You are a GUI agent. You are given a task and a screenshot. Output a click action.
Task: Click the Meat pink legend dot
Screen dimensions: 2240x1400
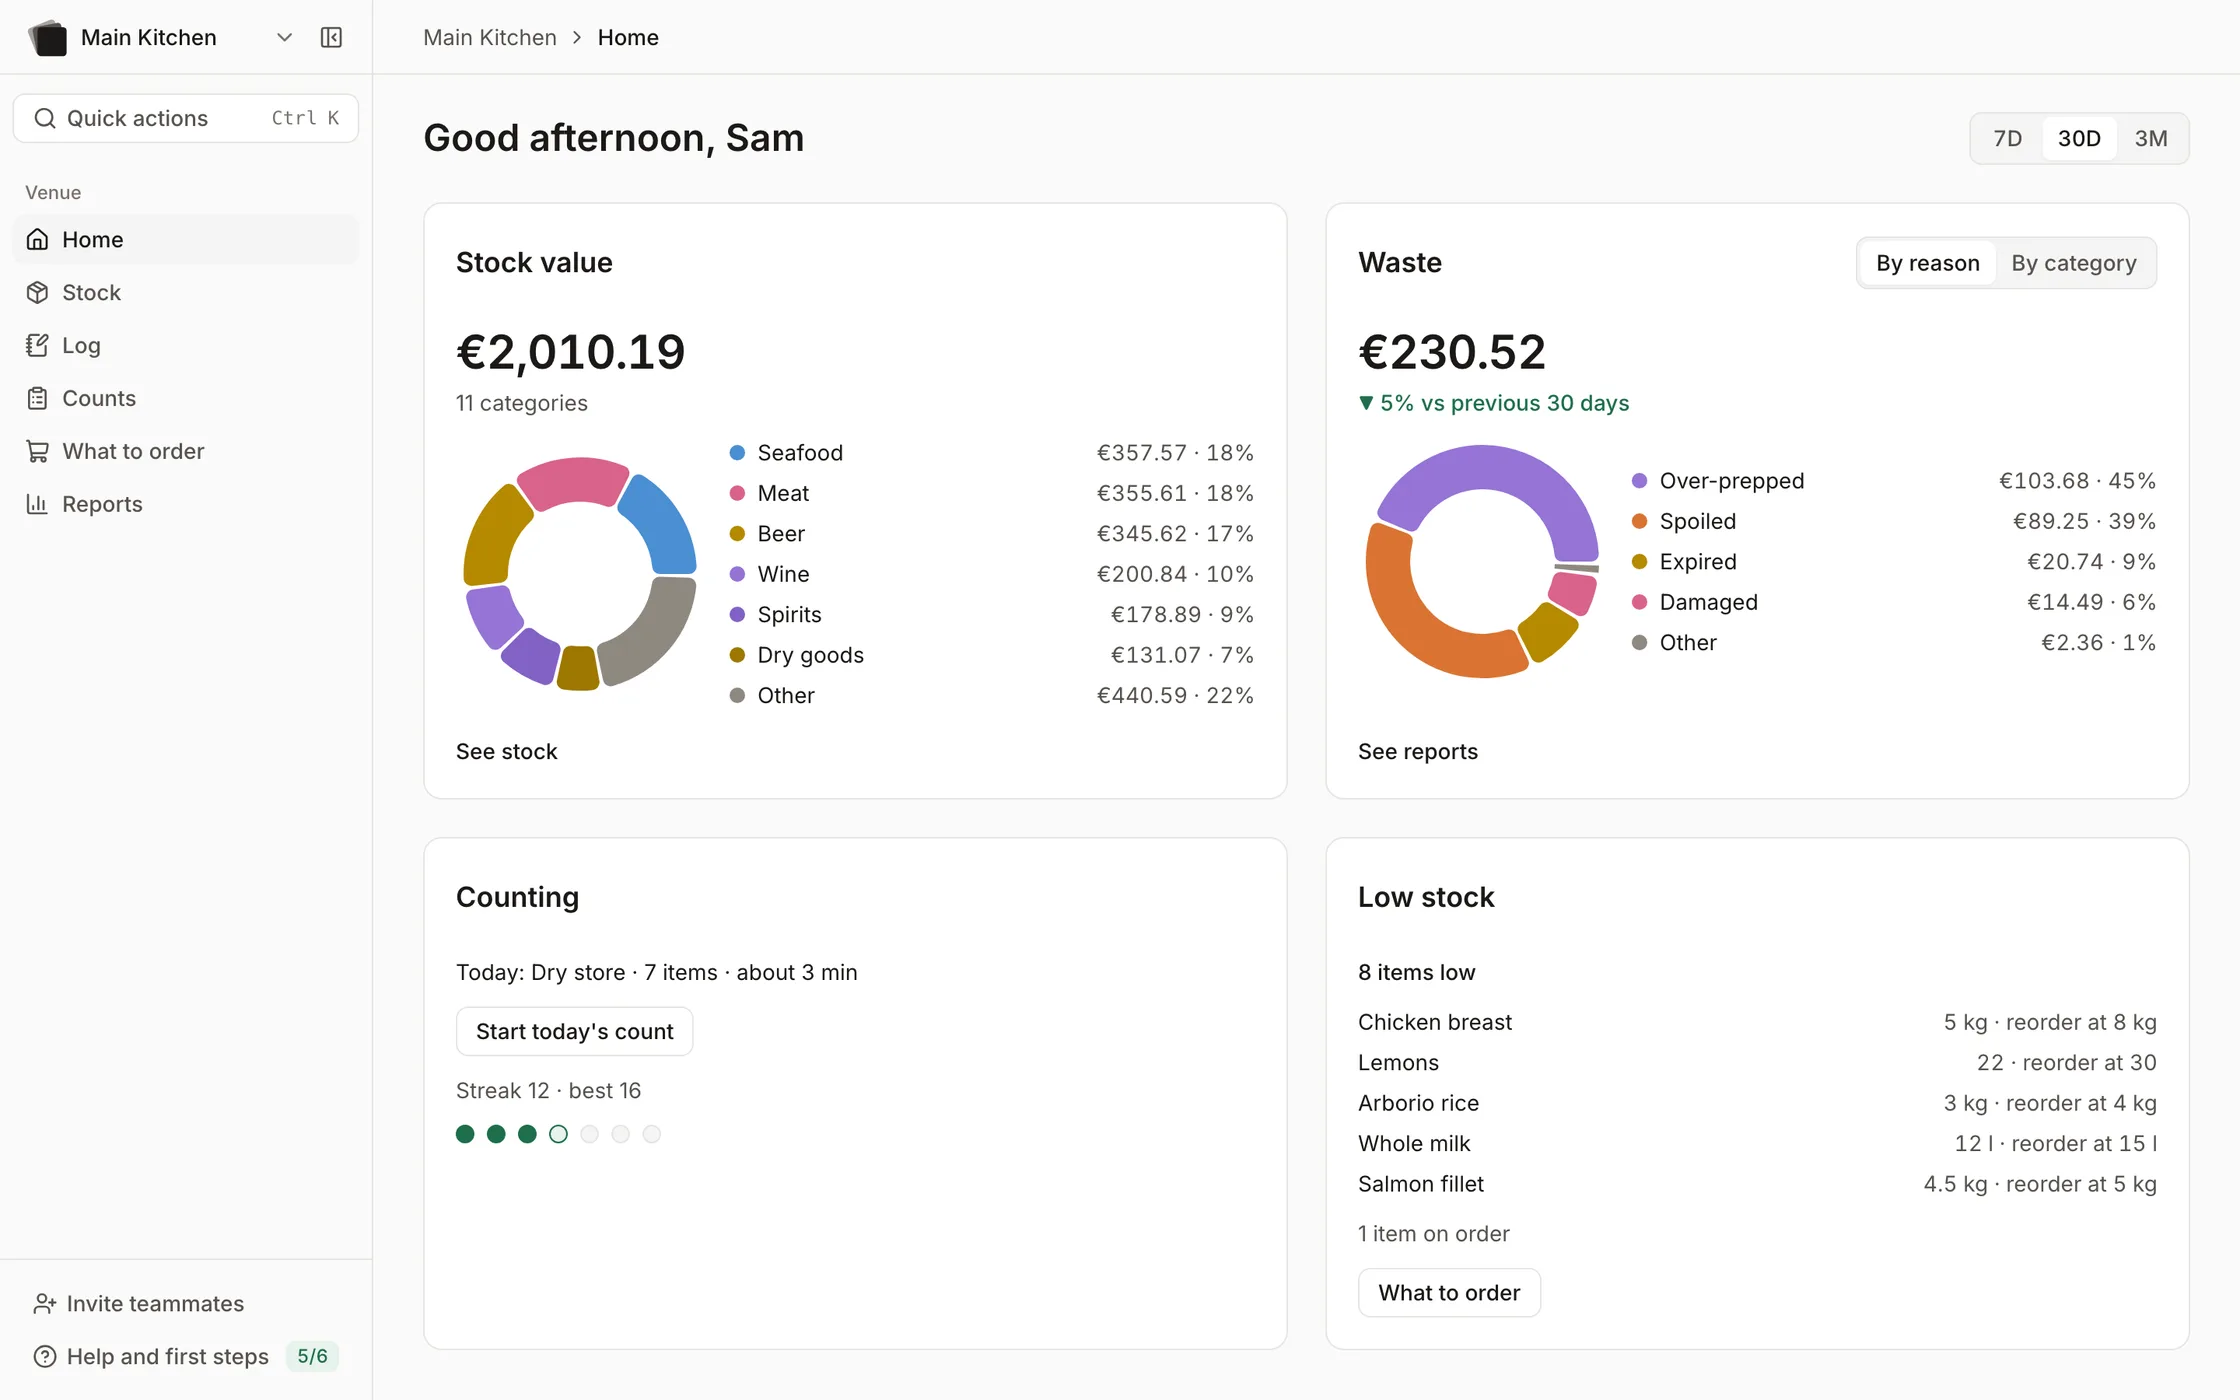point(737,493)
